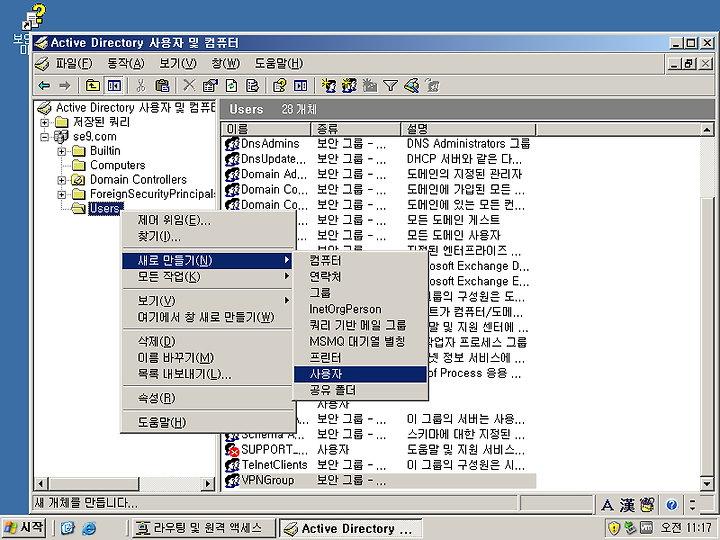Click list scrollbar down arrow
Image resolution: width=720 pixels, height=540 pixels.
(x=707, y=483)
